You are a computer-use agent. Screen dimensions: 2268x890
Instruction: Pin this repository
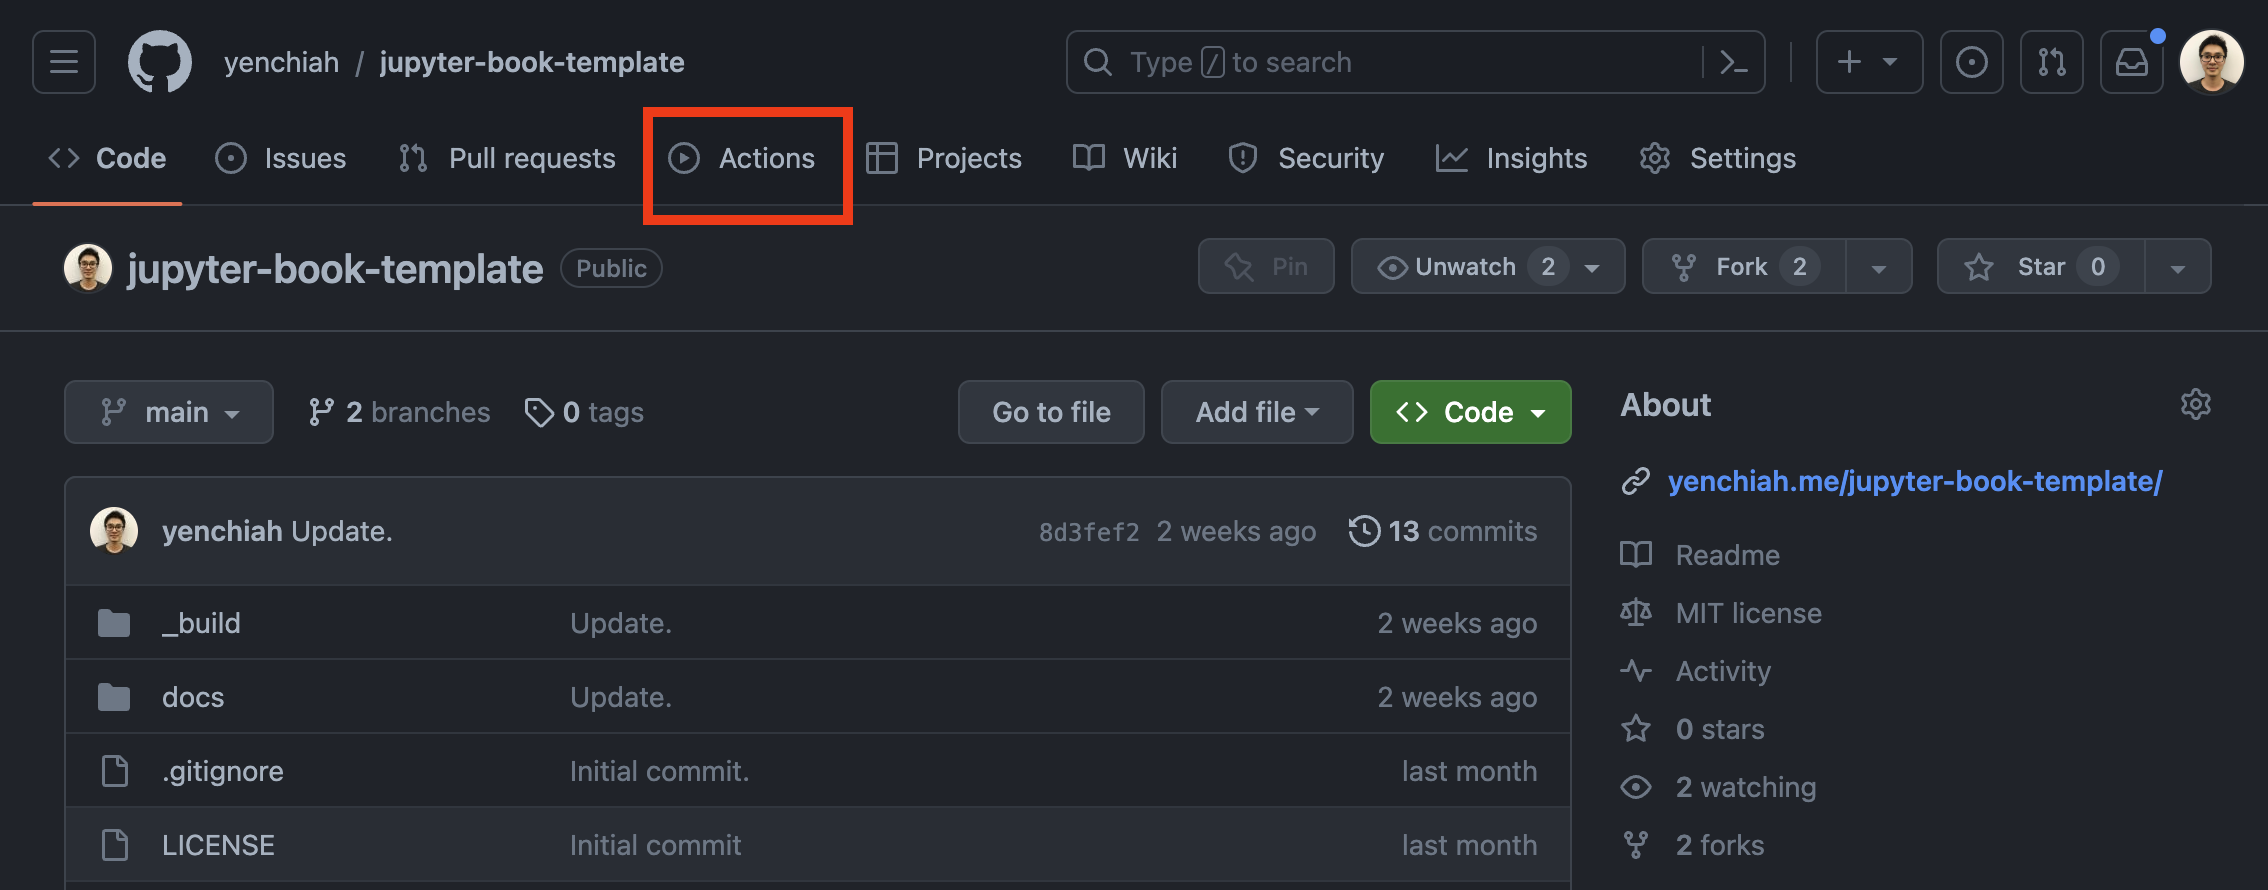1266,266
